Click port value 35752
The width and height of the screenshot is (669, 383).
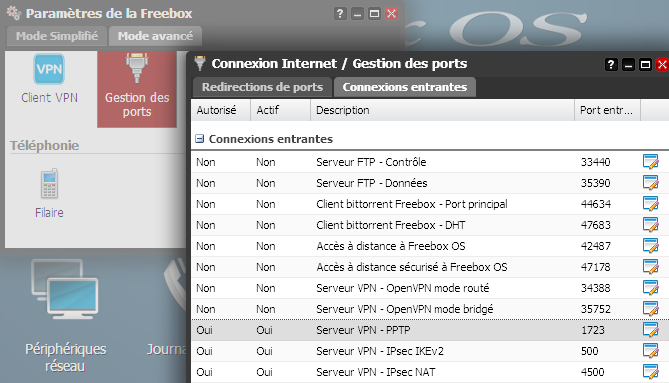click(596, 309)
